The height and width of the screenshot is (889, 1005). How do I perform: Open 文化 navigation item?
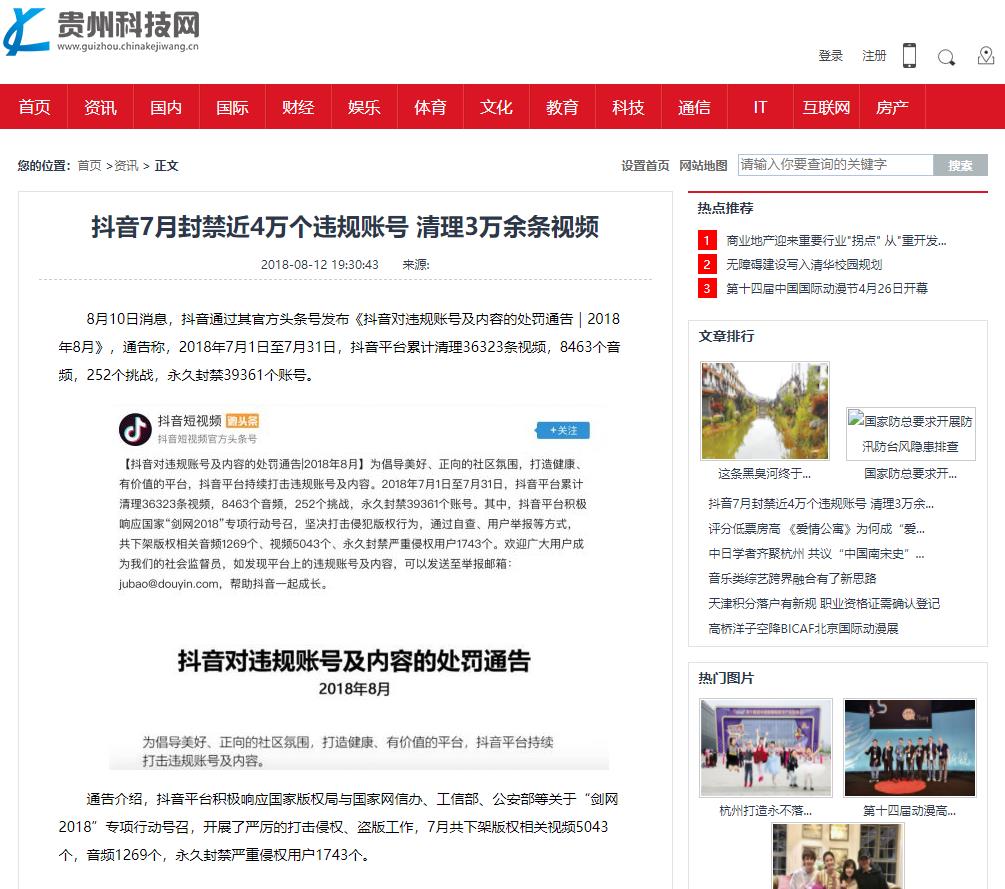pos(496,107)
